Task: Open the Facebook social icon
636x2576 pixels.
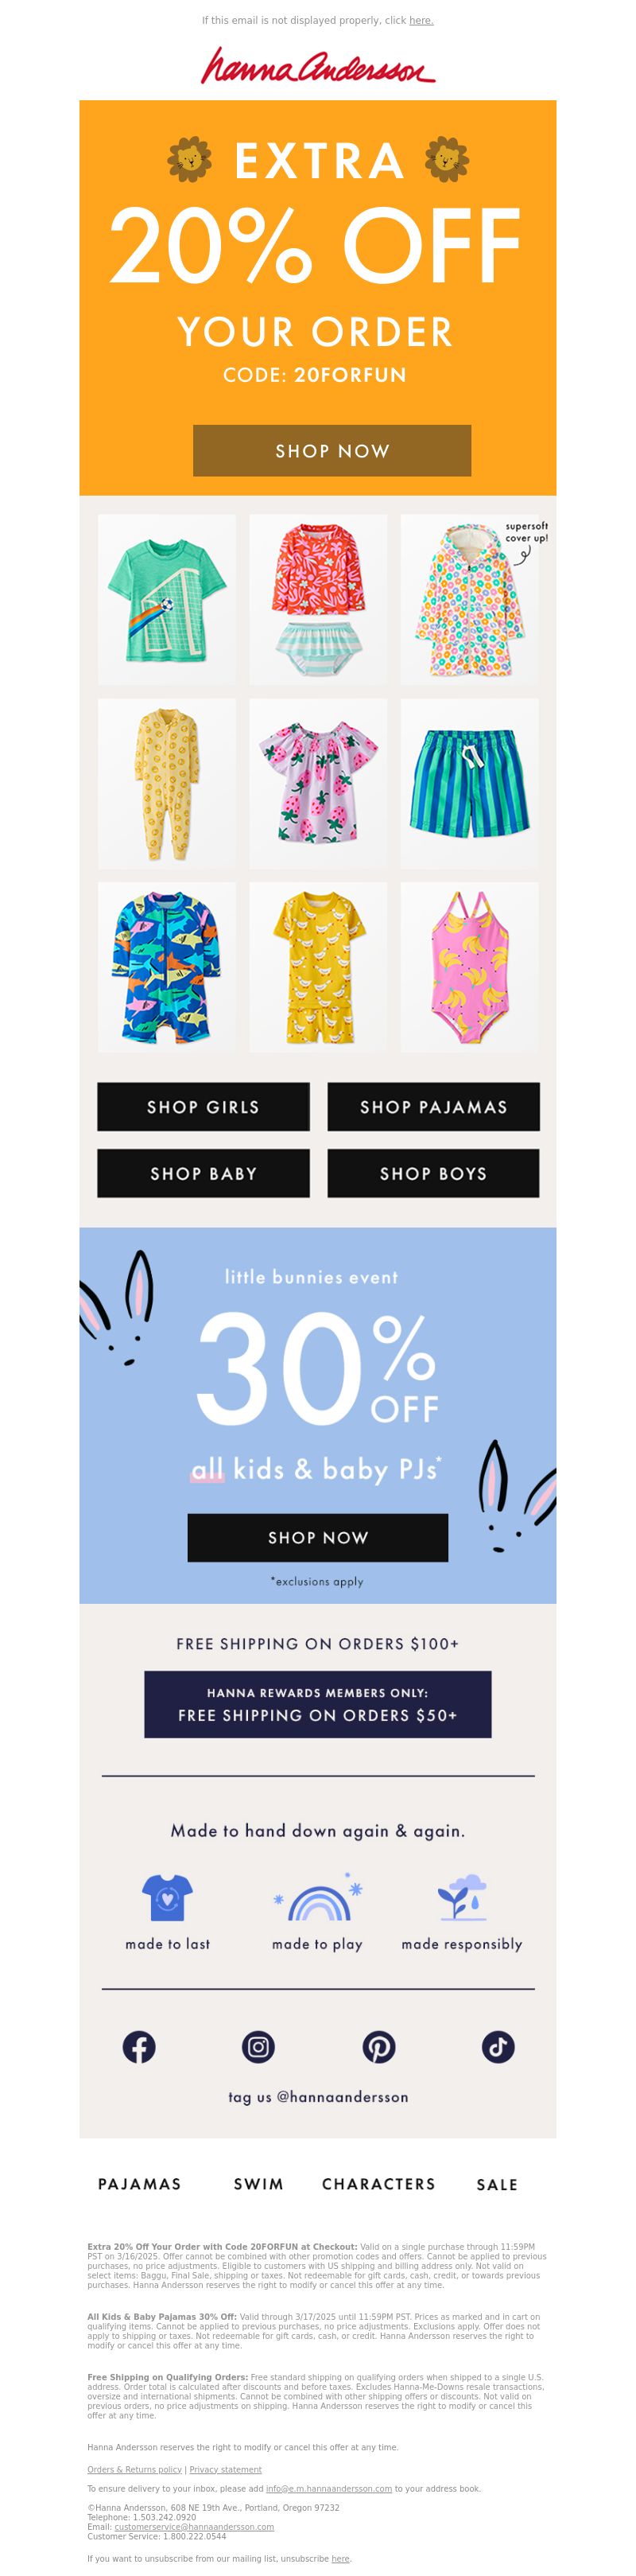Action: [x=139, y=2046]
